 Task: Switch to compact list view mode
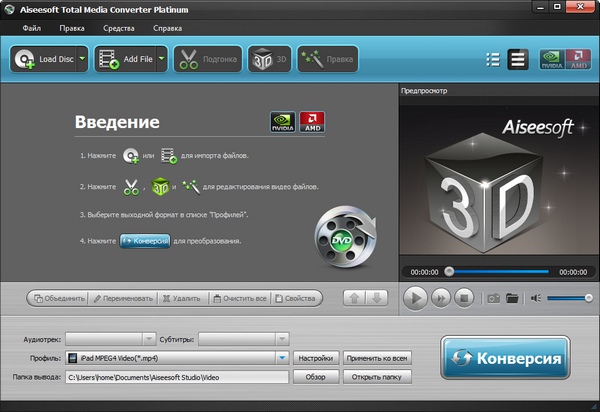click(x=493, y=60)
